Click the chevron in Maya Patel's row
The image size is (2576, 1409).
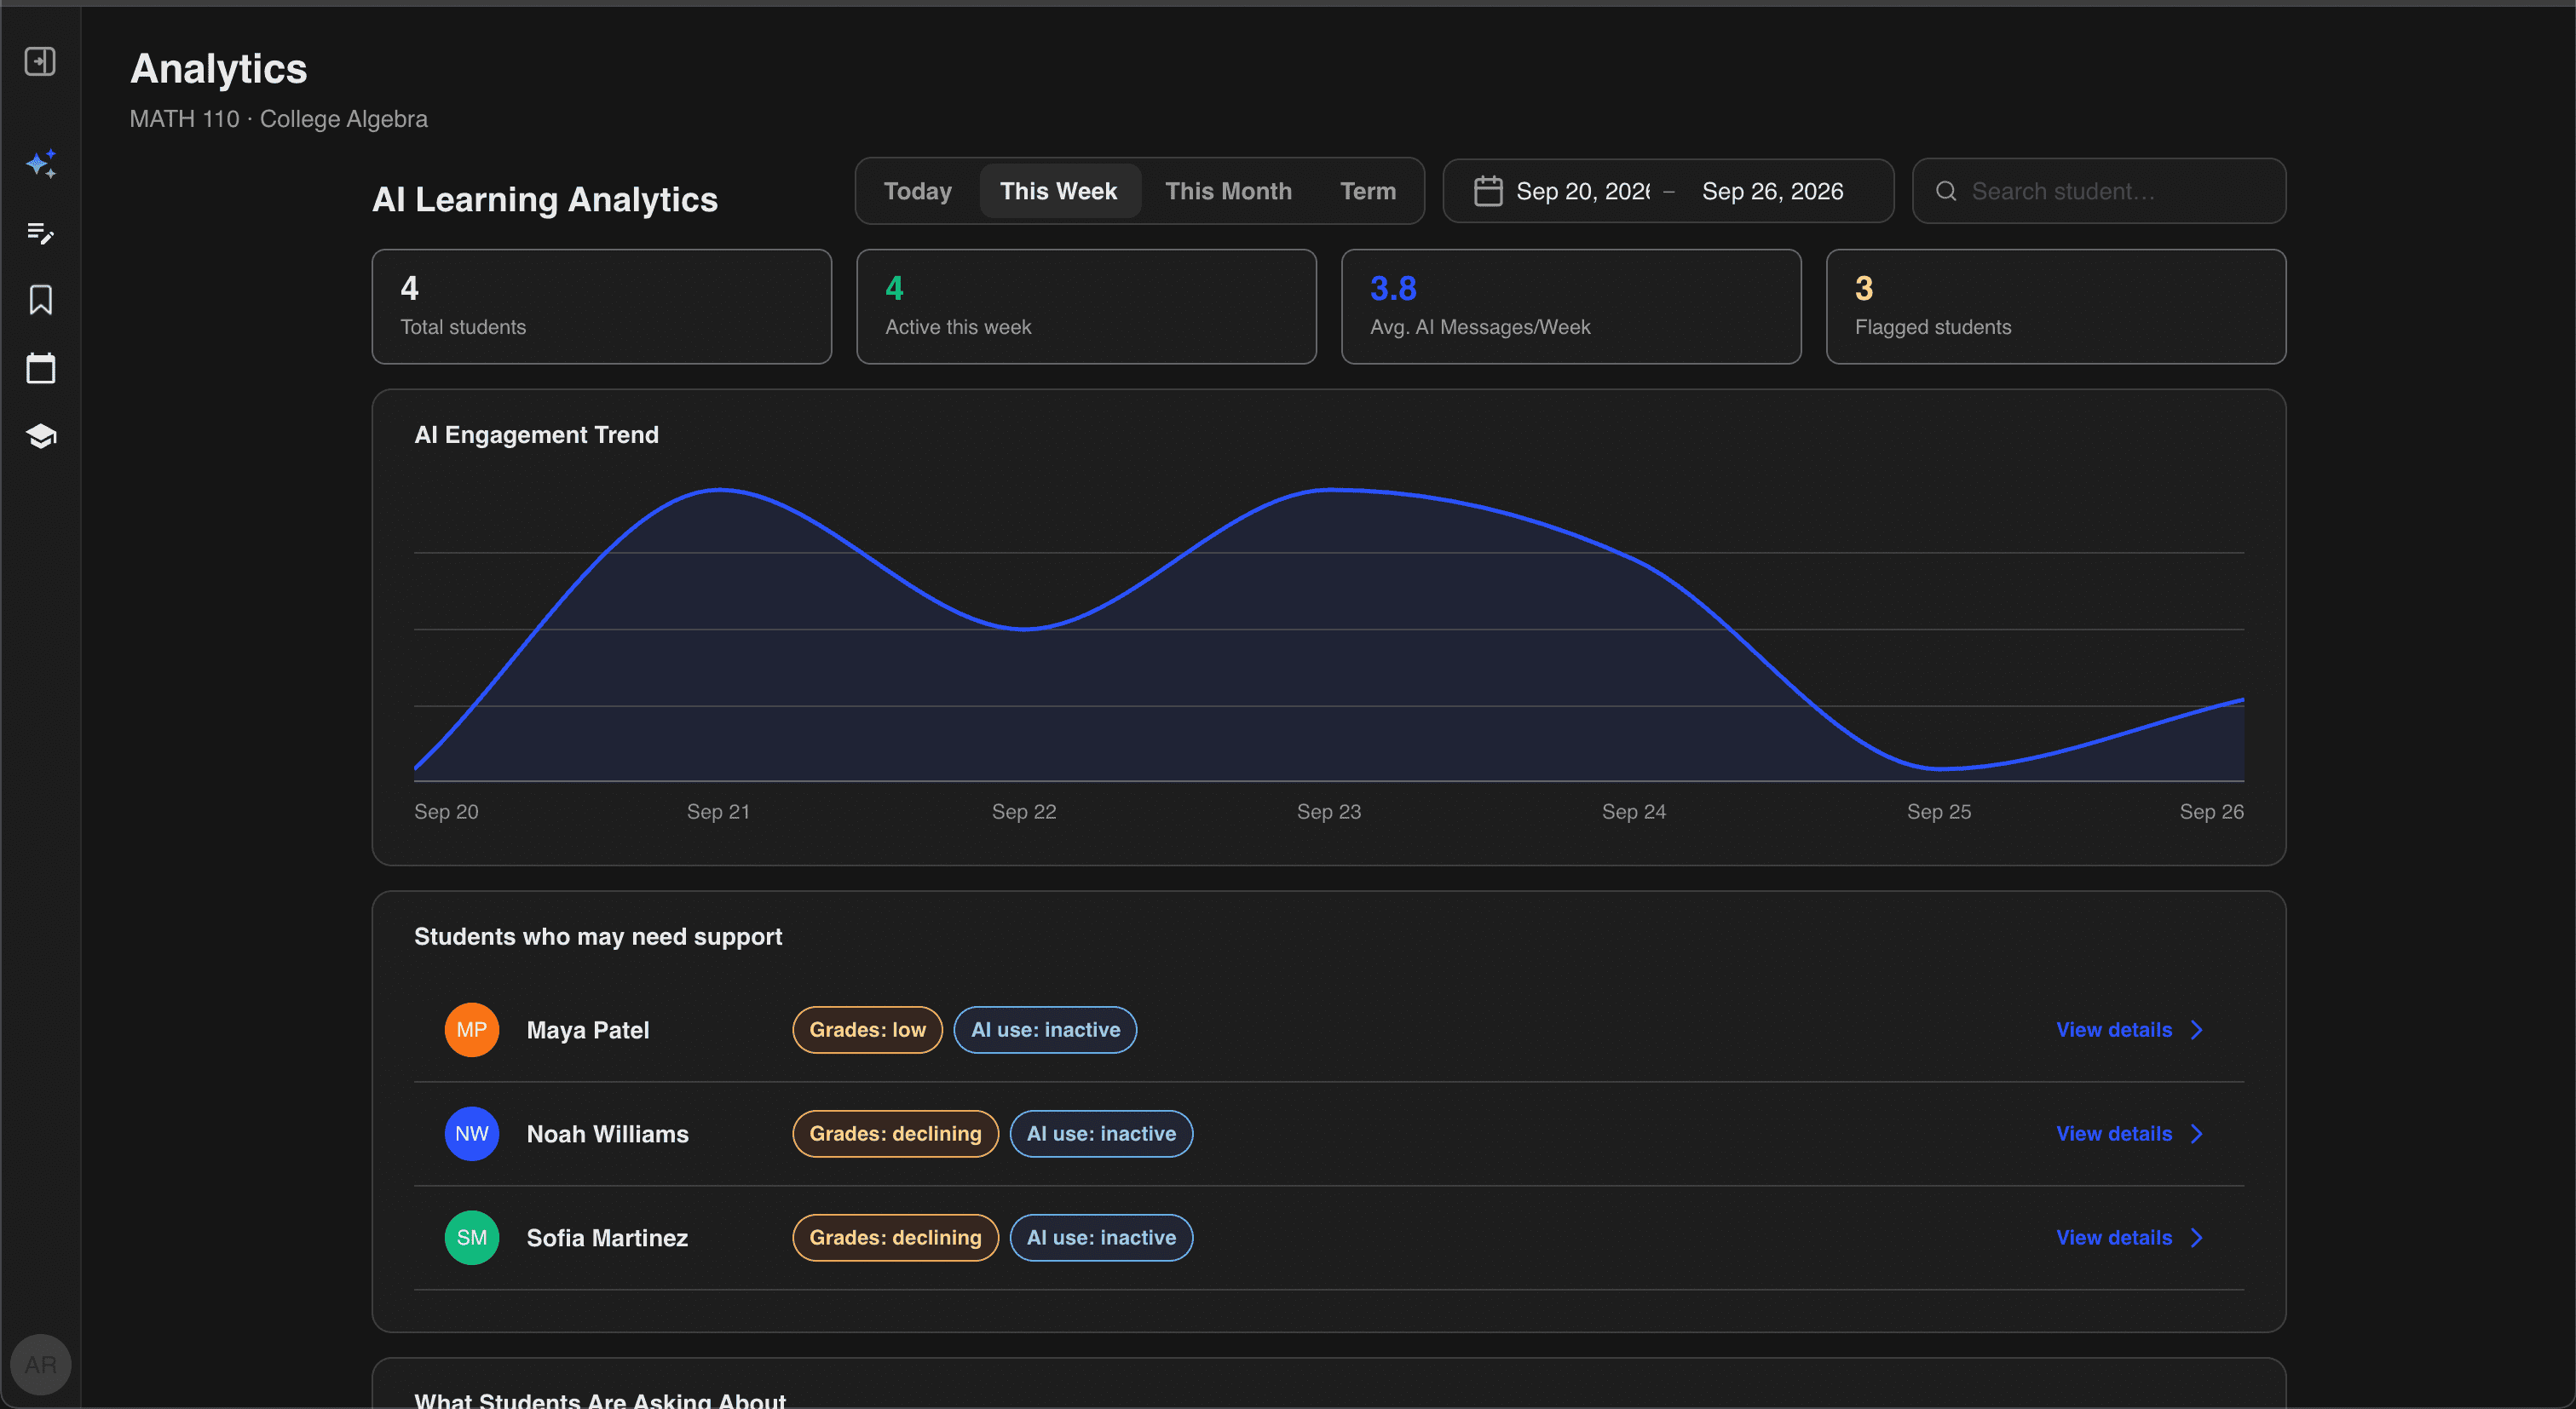point(2197,1030)
